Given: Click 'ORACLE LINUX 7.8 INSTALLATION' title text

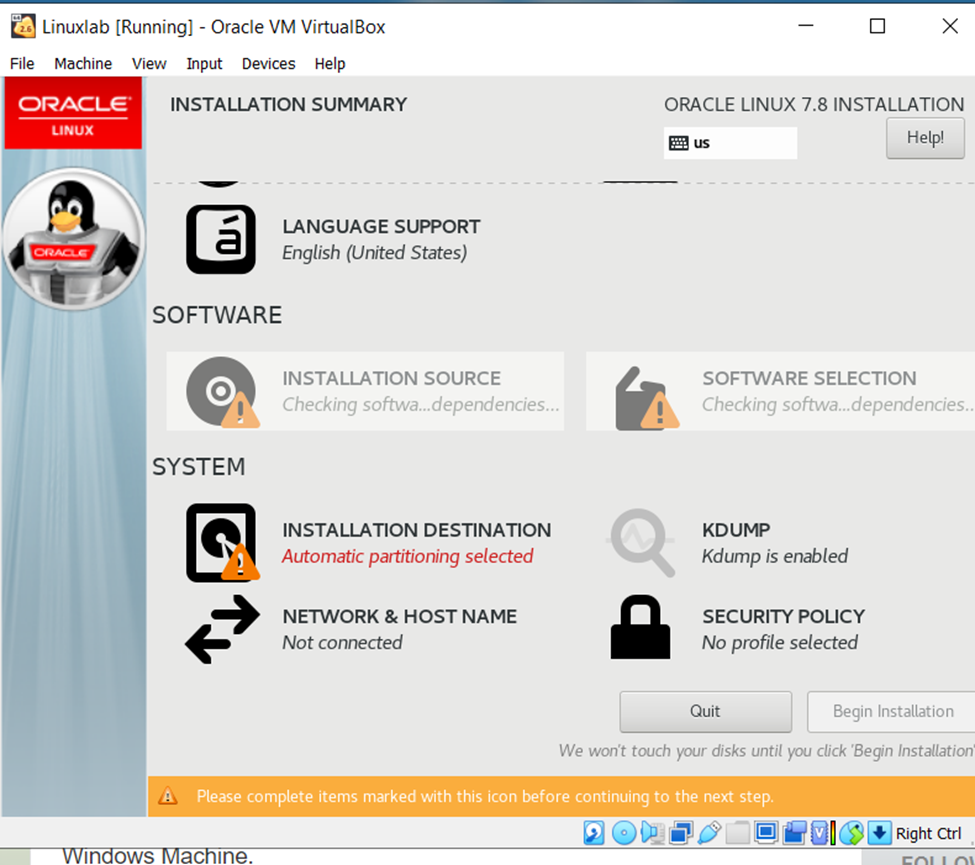Looking at the screenshot, I should (x=814, y=104).
